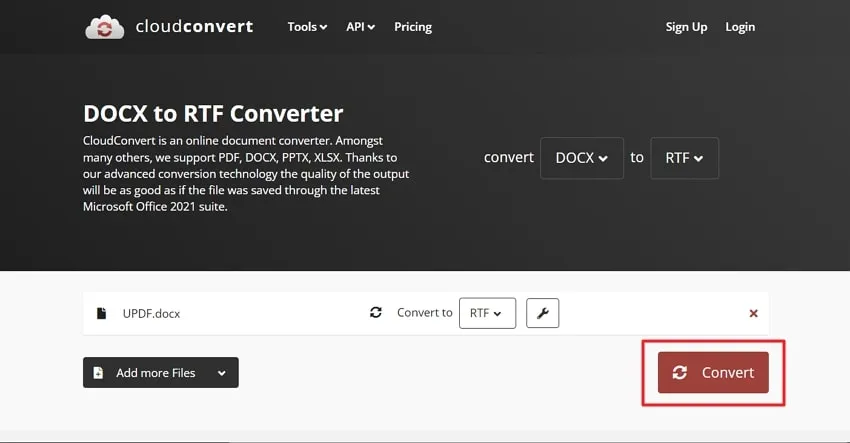Click the circular arrows icon on the Convert button

click(x=680, y=373)
